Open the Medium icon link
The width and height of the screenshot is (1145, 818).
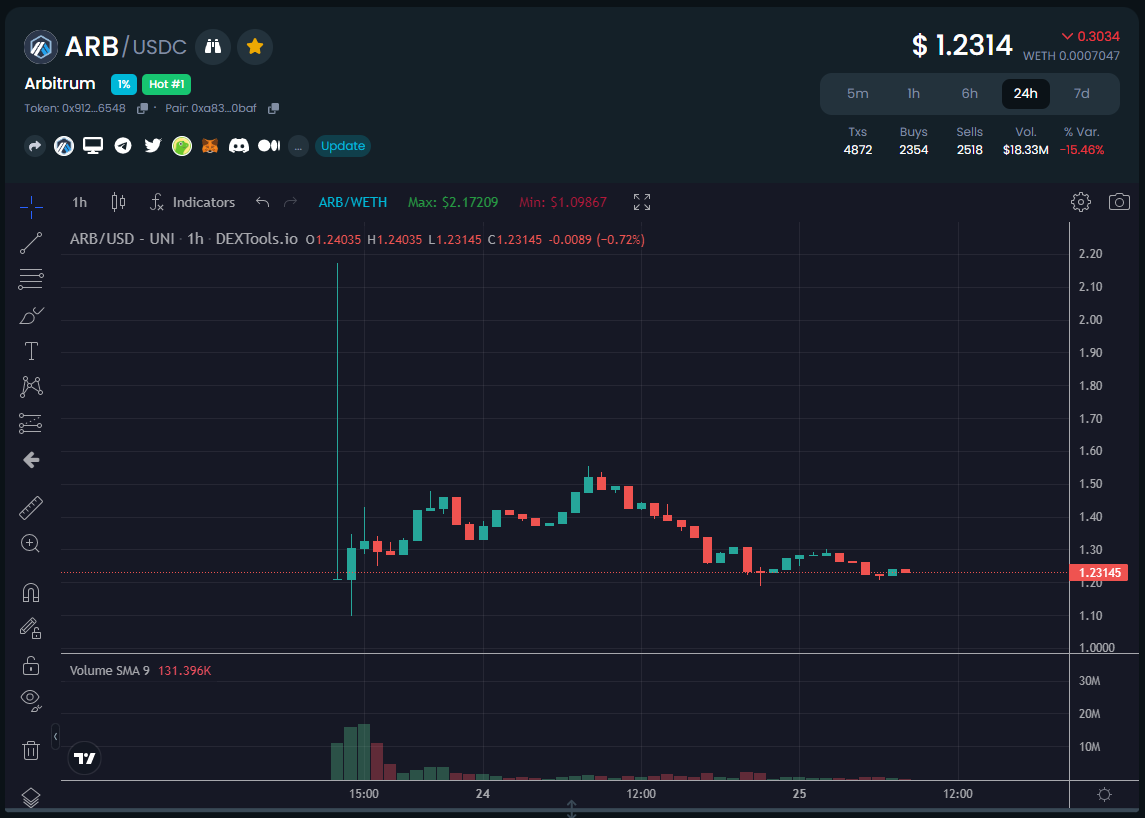[x=269, y=146]
